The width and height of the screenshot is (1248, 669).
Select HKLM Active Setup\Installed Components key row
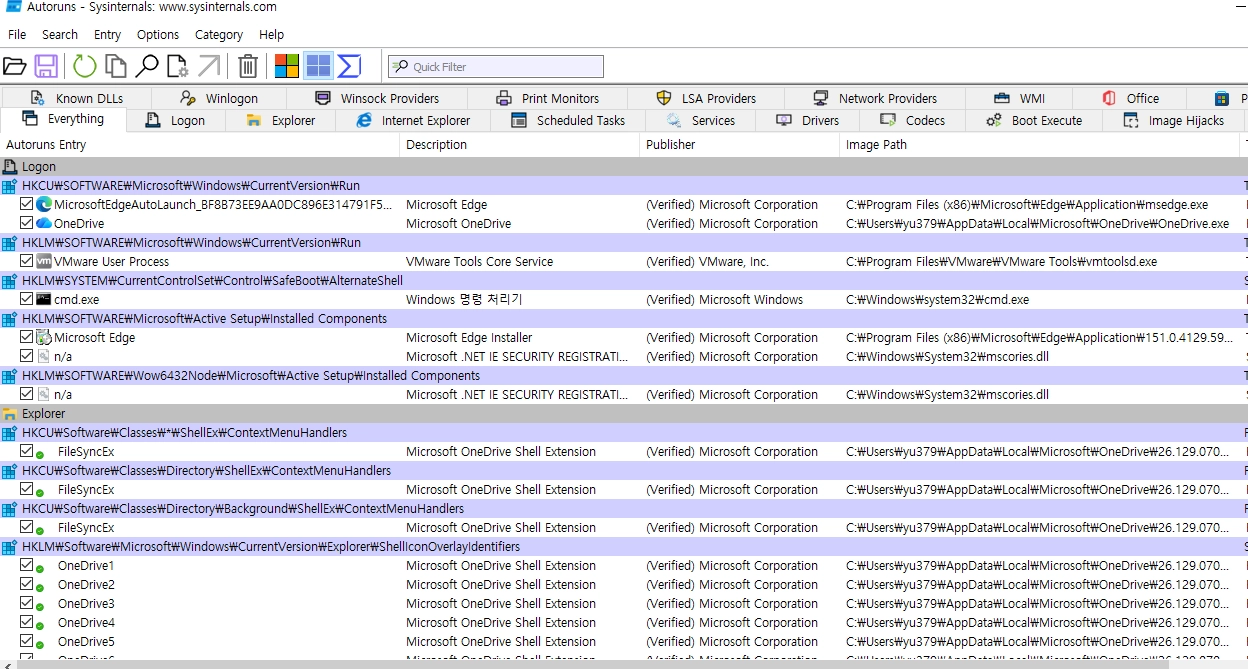(x=624, y=319)
